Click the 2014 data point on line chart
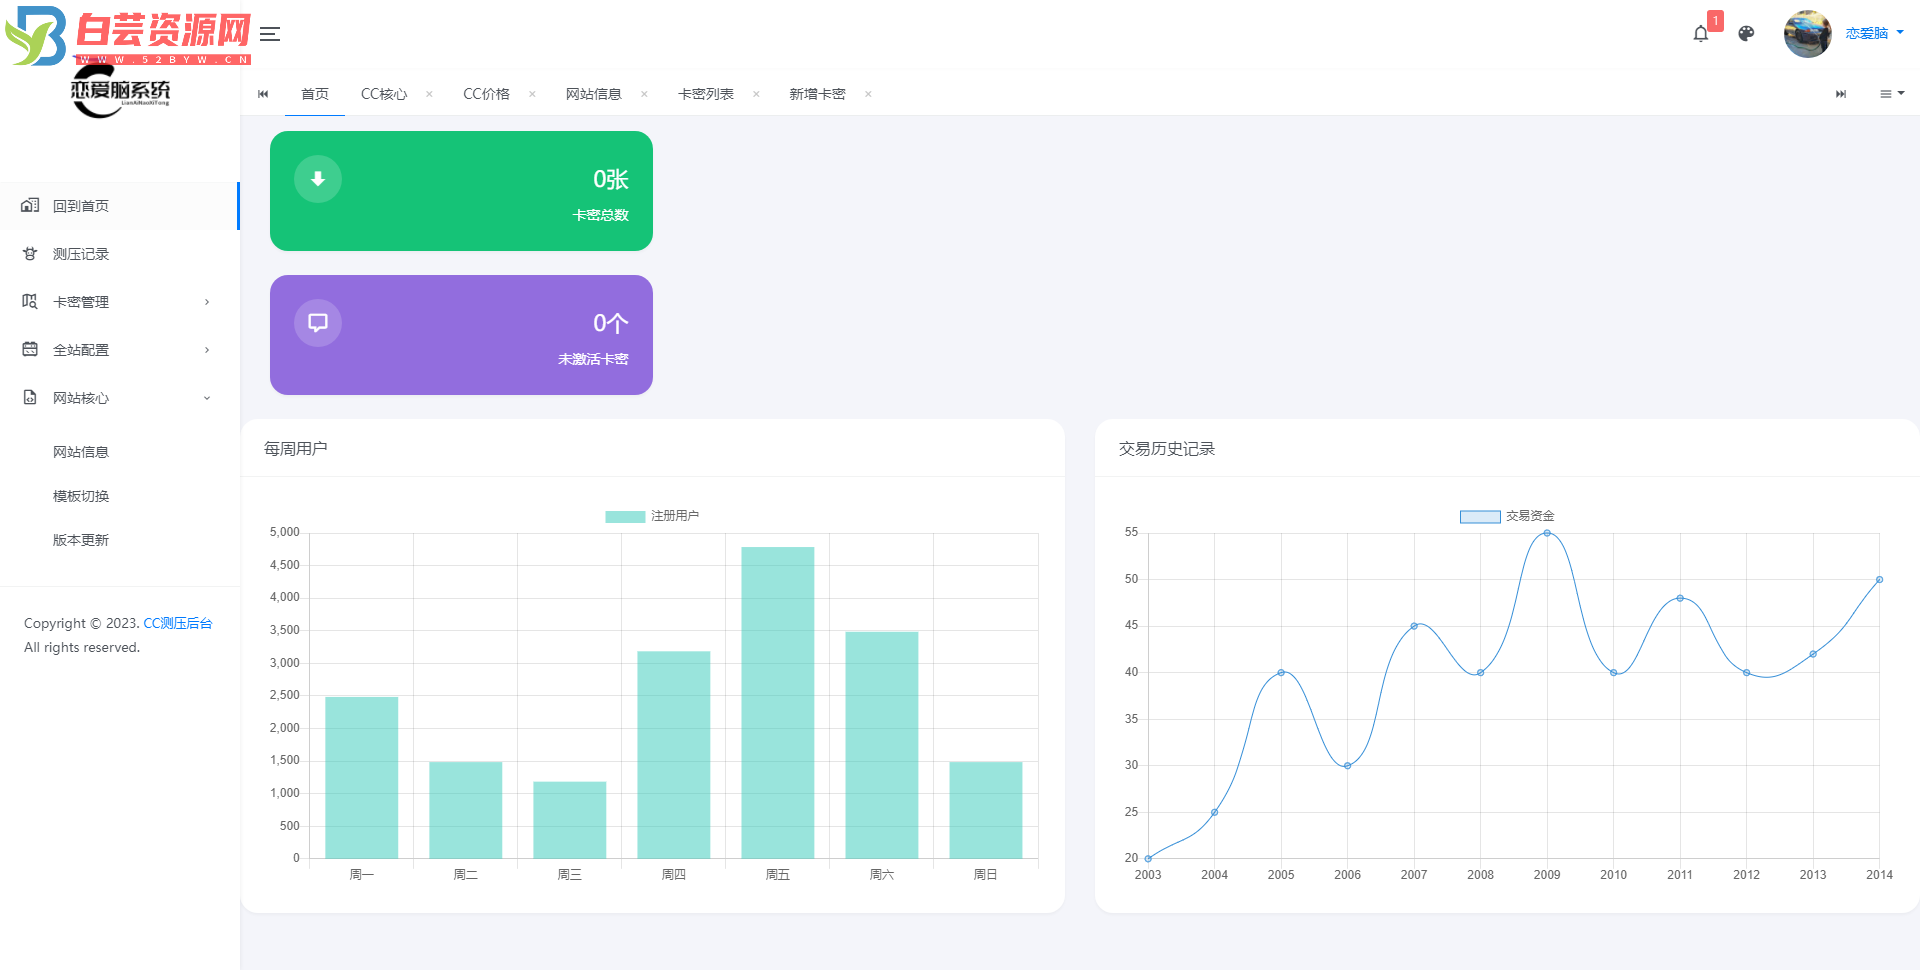The height and width of the screenshot is (970, 1920). (1879, 580)
